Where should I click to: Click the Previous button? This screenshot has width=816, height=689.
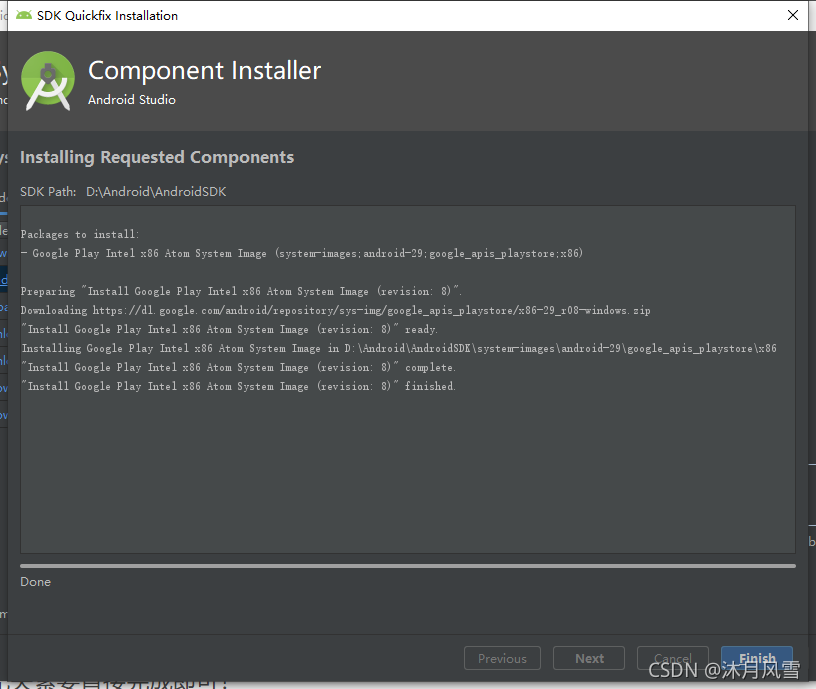click(502, 658)
